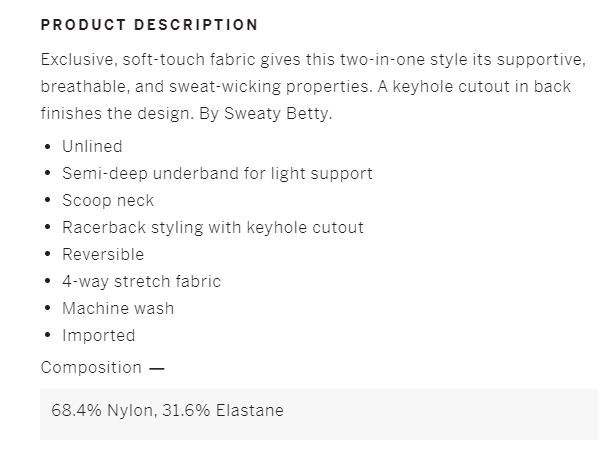
Task: Click the gray composition details box
Action: coord(319,414)
